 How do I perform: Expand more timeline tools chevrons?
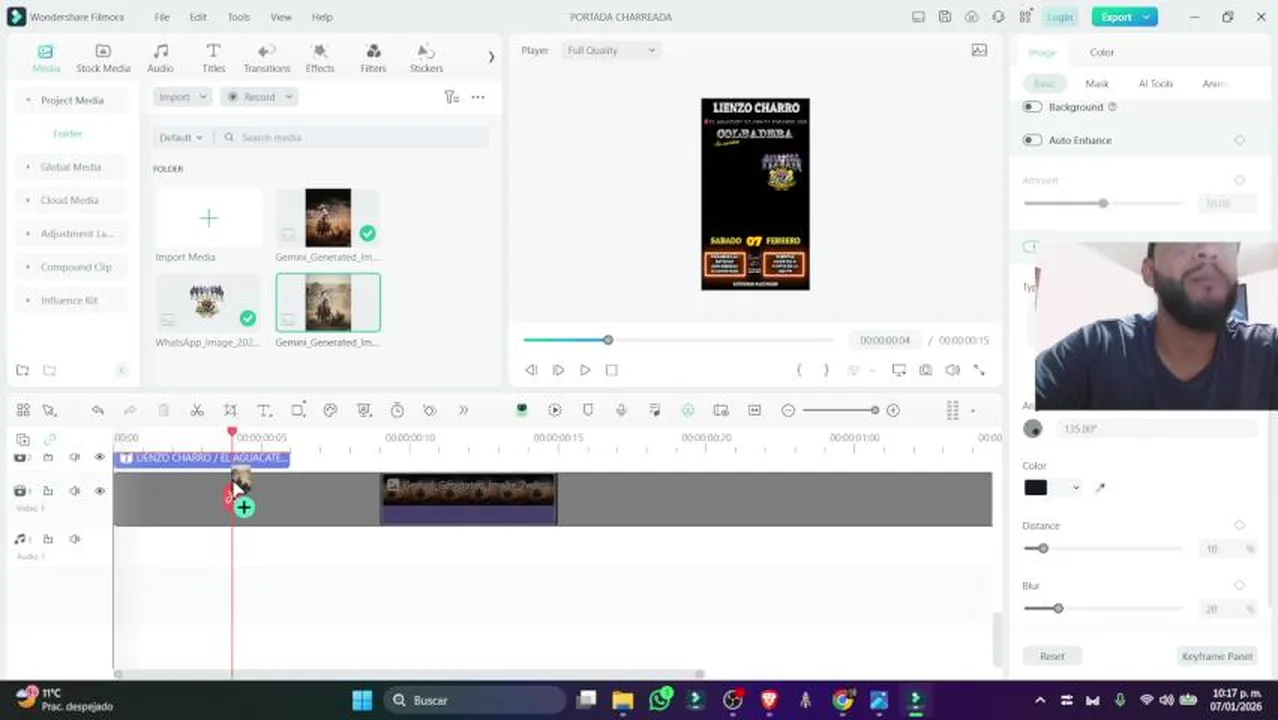pyautogui.click(x=463, y=410)
